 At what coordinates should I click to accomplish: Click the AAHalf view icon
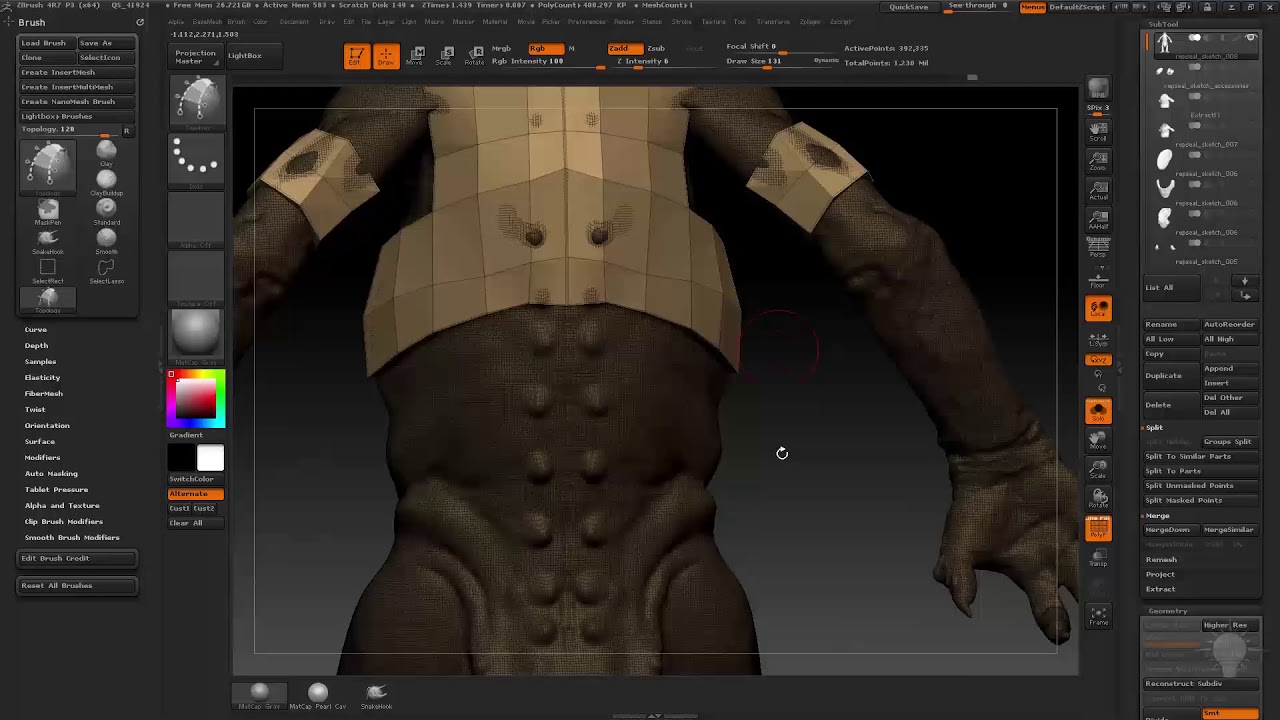point(1098,219)
